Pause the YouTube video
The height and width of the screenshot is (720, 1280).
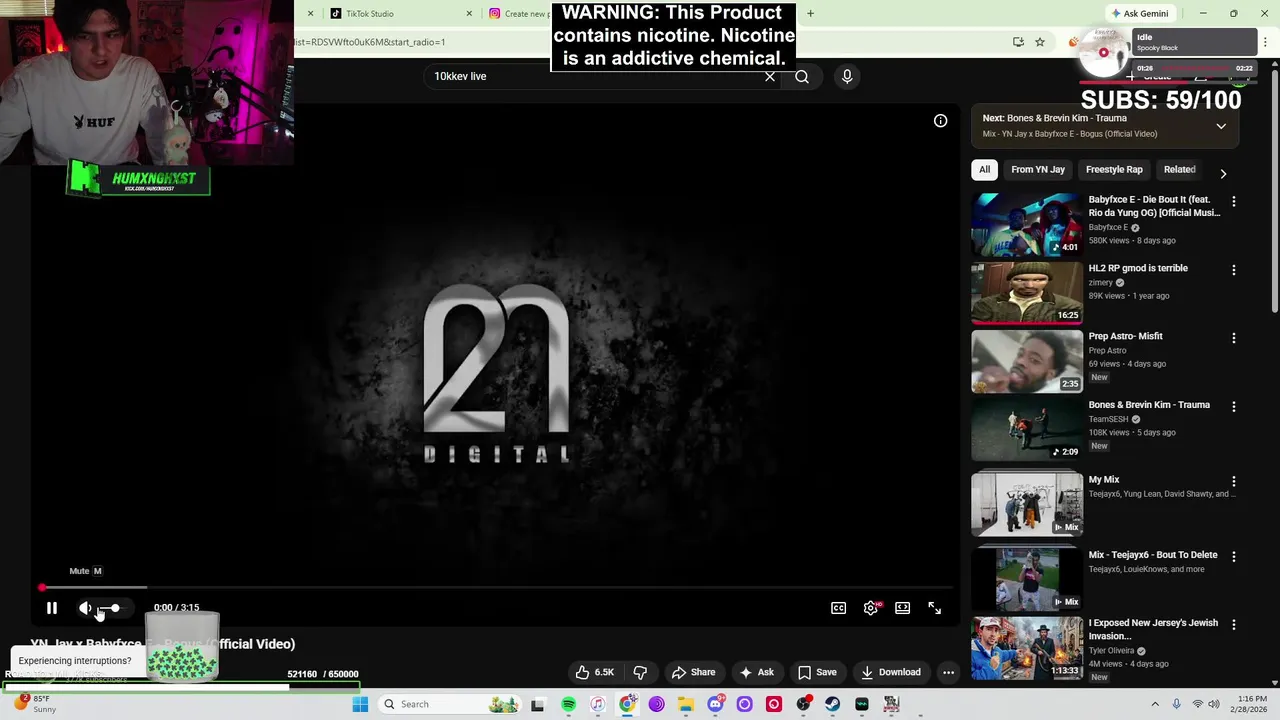click(52, 608)
